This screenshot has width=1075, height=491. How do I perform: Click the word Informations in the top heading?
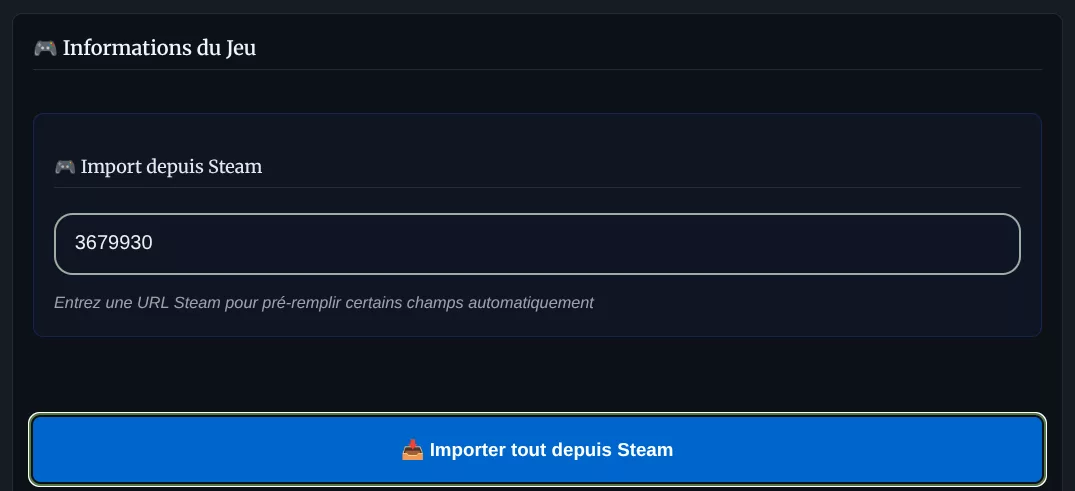[120, 48]
